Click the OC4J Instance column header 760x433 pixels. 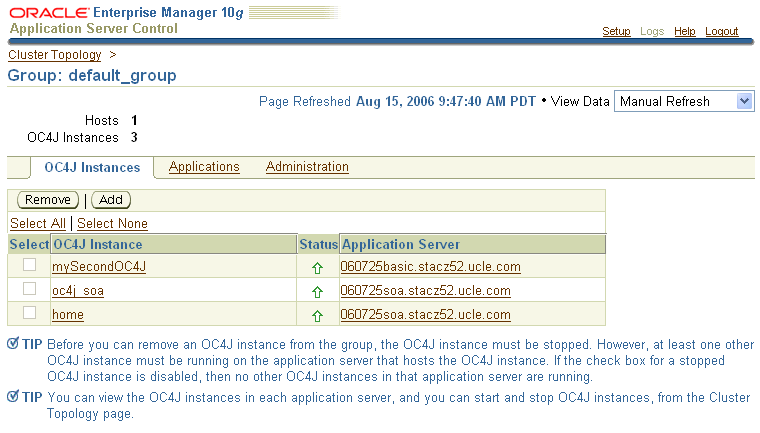[x=174, y=244]
